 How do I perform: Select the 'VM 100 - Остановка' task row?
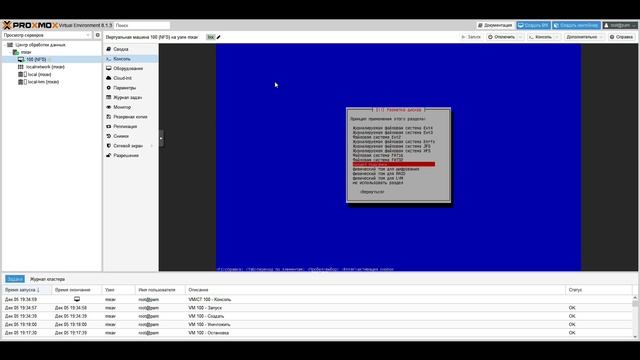click(317, 333)
